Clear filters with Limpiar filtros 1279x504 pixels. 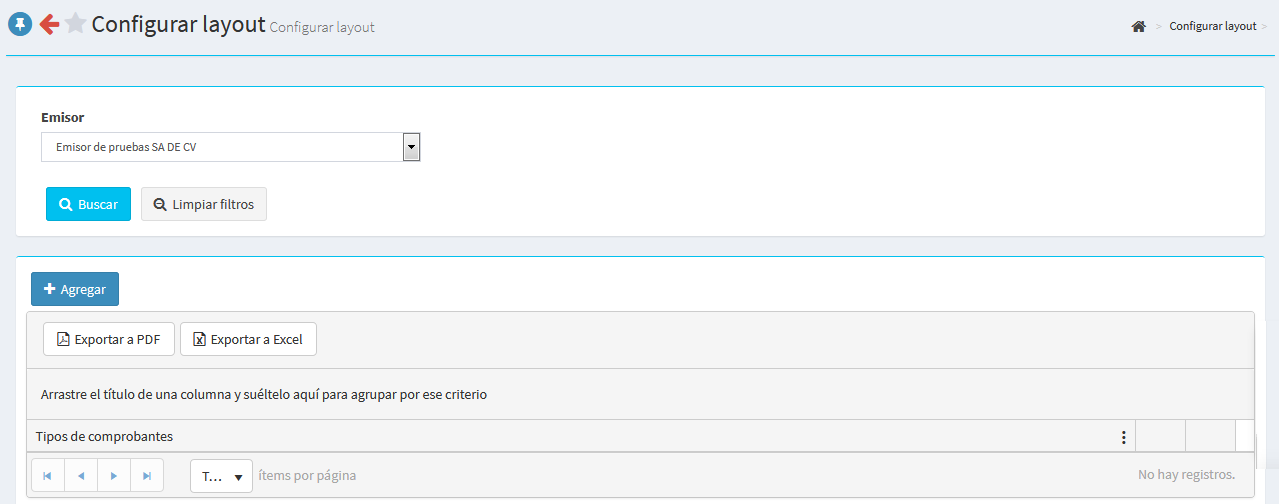203,204
